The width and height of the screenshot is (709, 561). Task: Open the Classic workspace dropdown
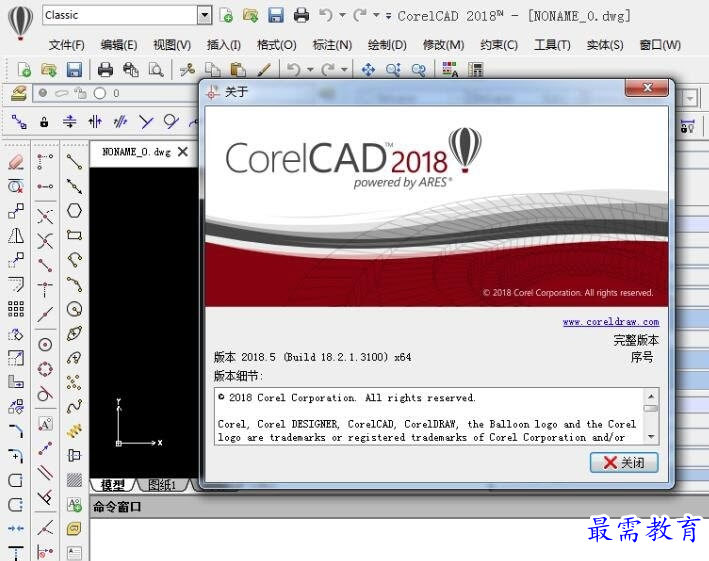204,15
